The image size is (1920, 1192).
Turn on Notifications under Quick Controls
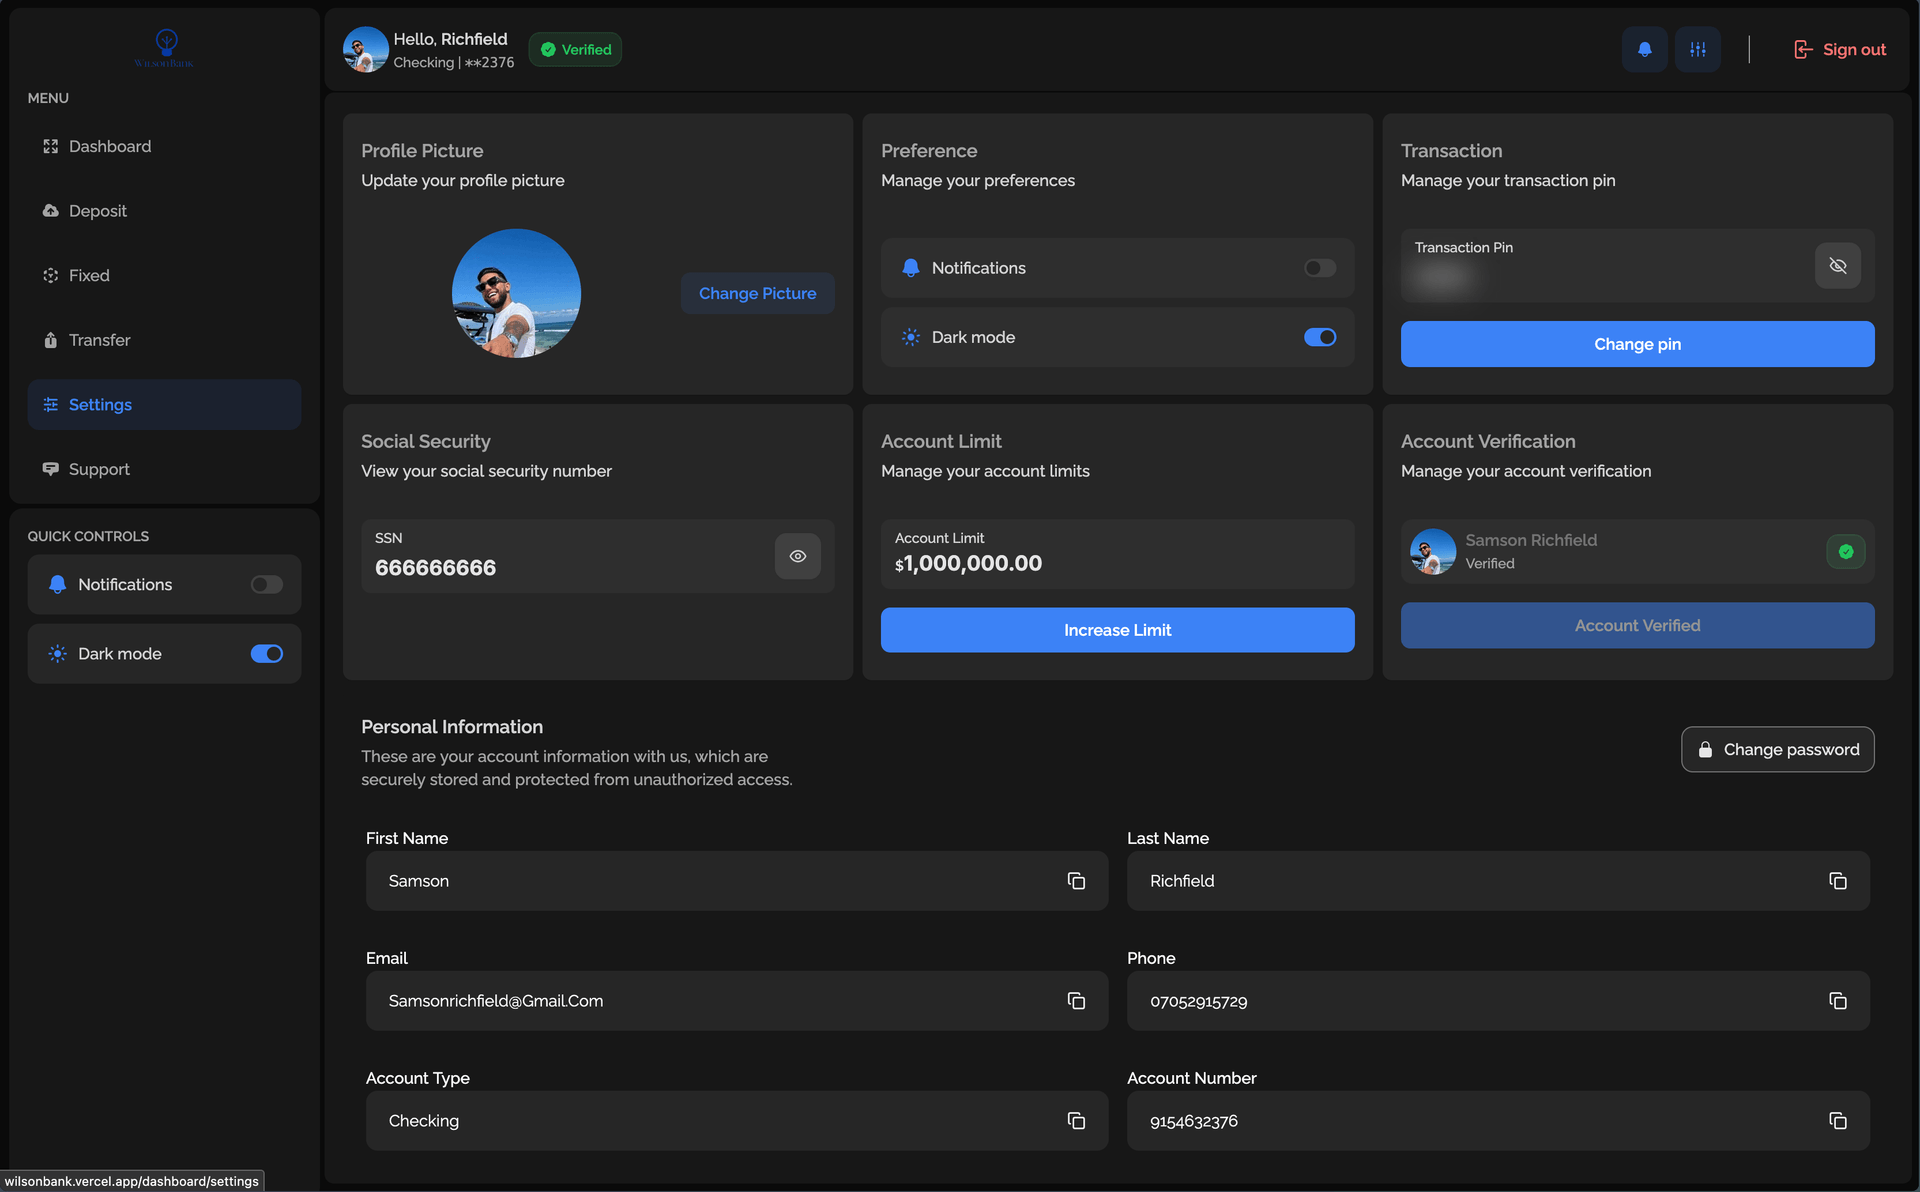tap(266, 584)
